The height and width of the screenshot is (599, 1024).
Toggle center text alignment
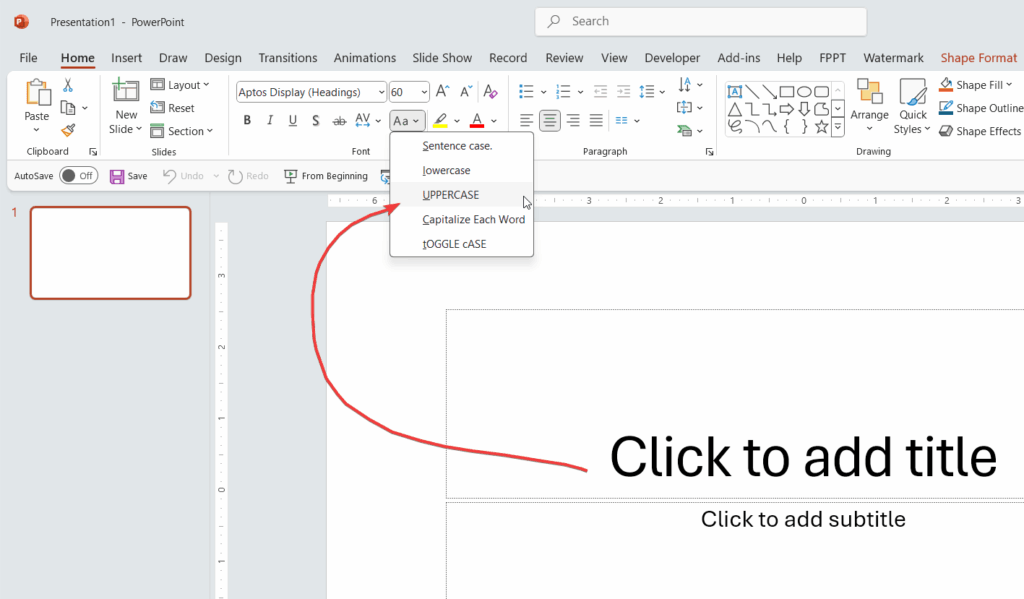pyautogui.click(x=550, y=121)
